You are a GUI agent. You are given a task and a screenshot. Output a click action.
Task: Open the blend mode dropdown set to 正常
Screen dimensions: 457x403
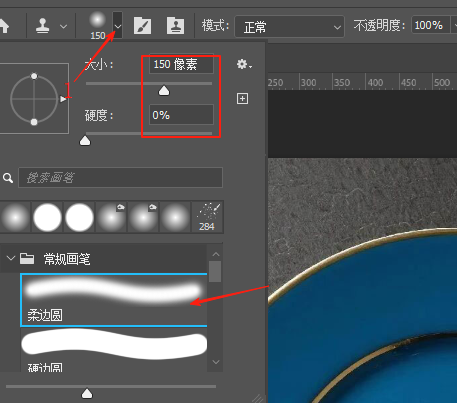[x=289, y=26]
